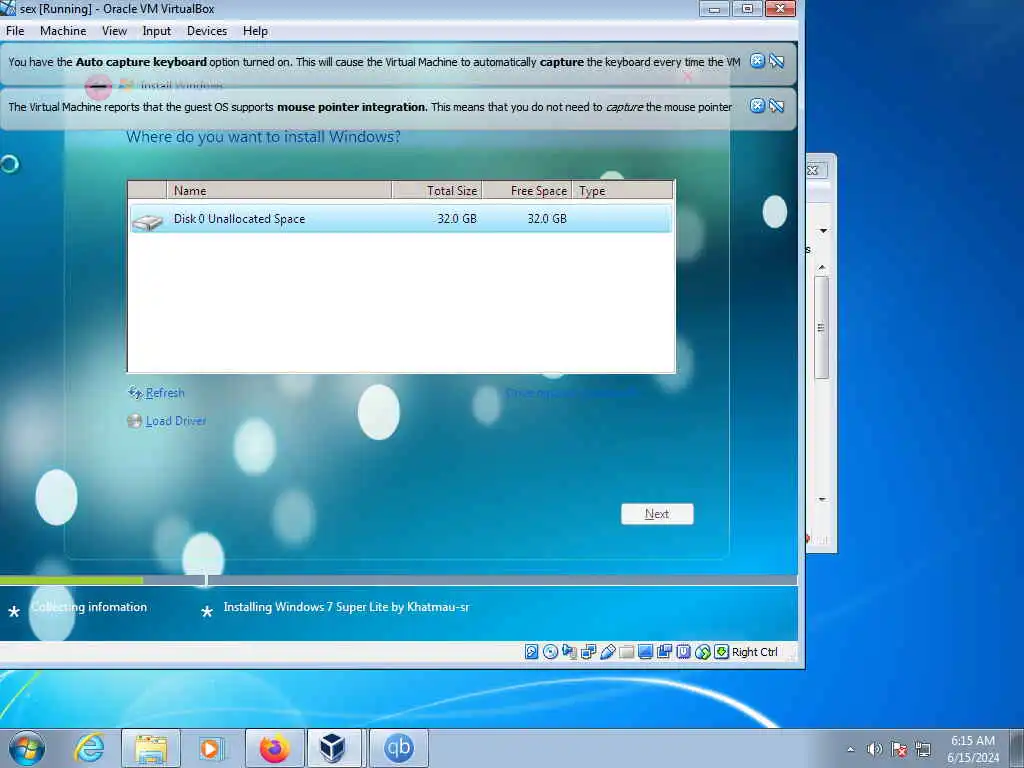Select Disk 0 Unallocated Space row

(401, 219)
